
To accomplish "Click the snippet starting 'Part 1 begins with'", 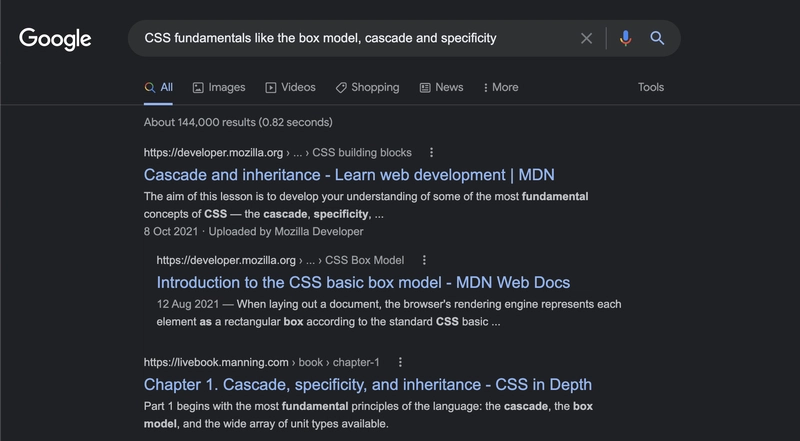I will point(368,415).
